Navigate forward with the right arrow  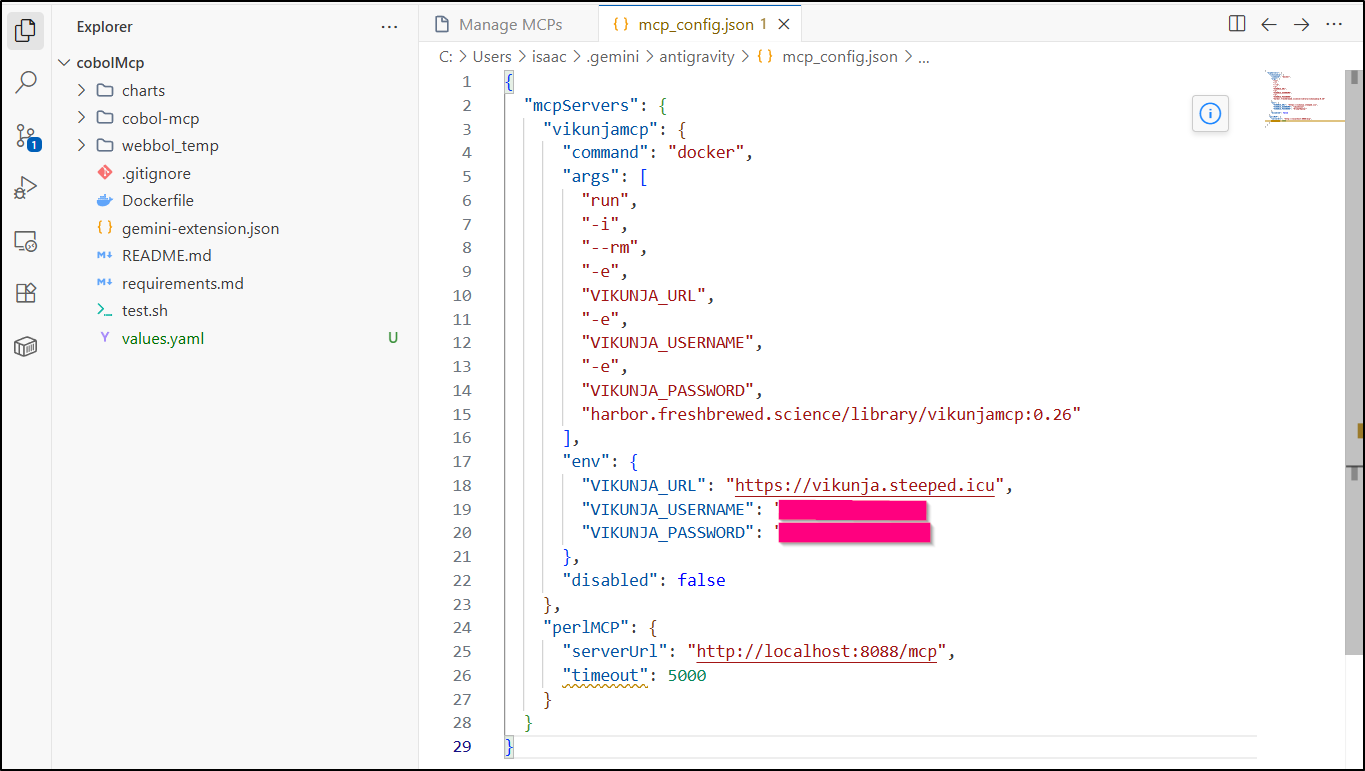point(1301,24)
